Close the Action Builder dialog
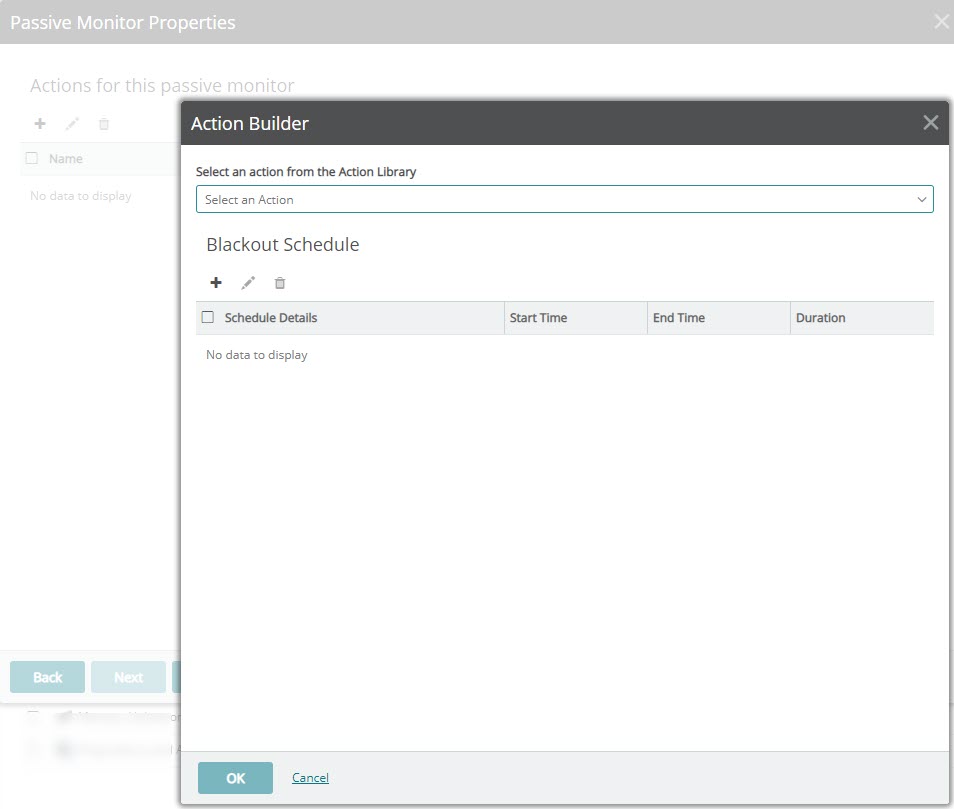 click(930, 122)
